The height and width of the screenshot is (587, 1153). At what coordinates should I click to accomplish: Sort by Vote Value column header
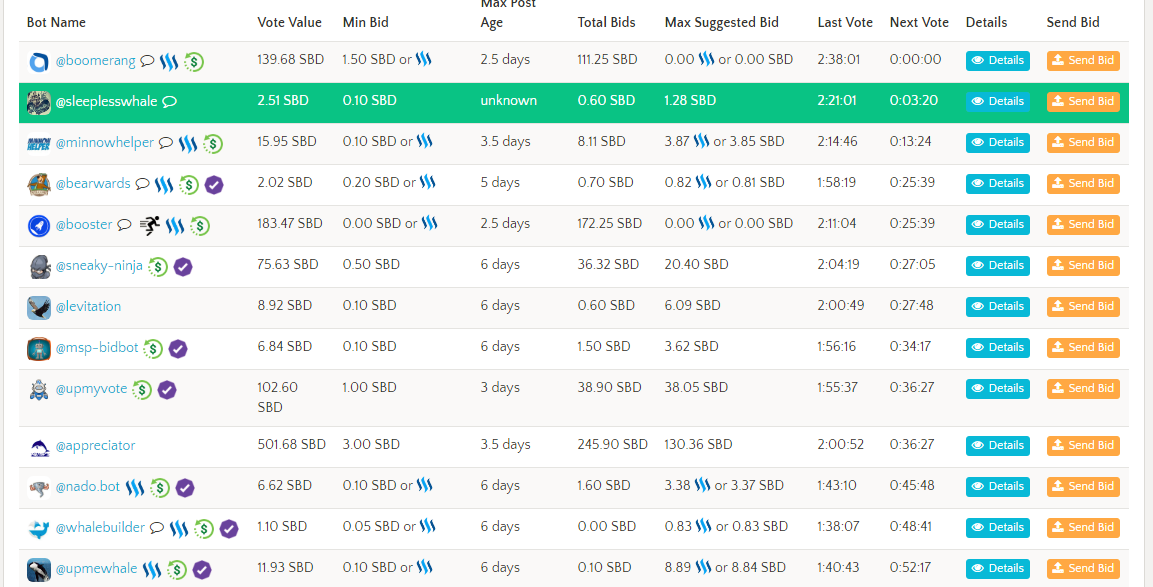pos(290,22)
